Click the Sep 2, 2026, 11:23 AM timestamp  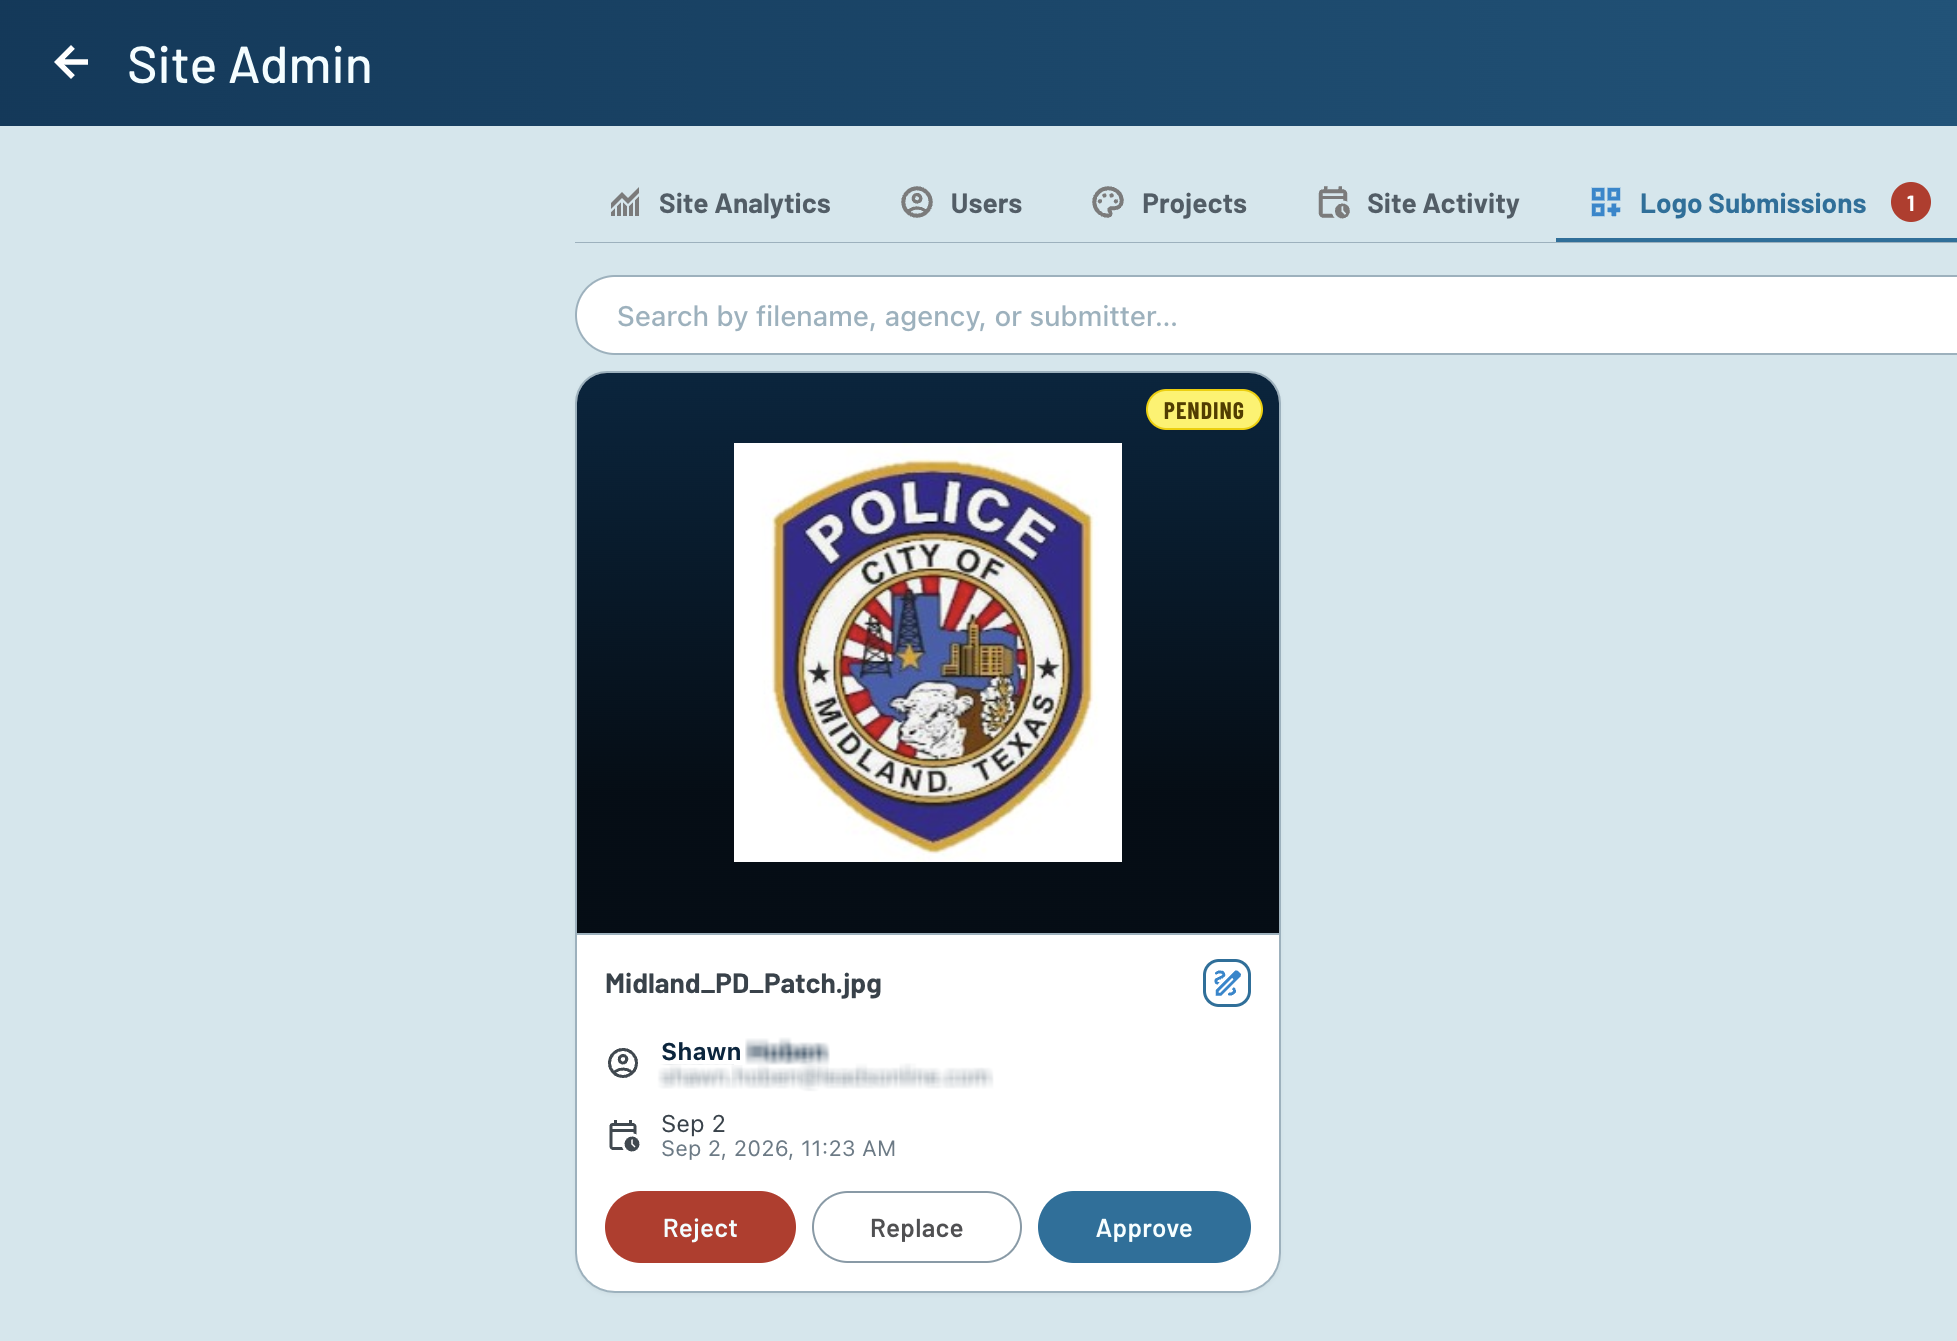(778, 1149)
